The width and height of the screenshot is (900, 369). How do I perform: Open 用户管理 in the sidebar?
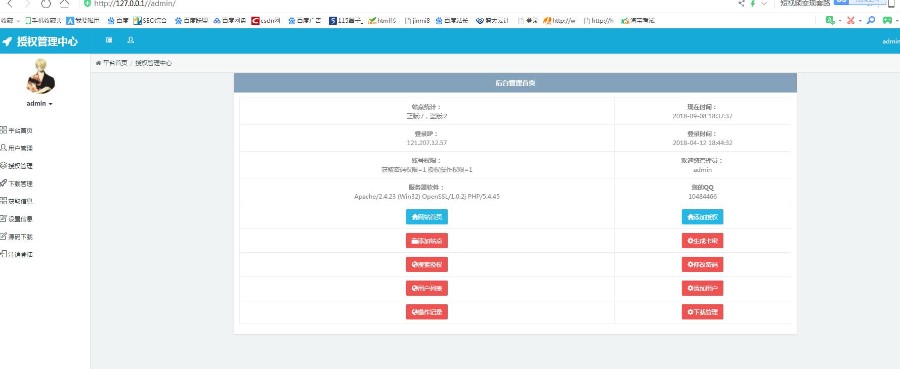[x=21, y=148]
